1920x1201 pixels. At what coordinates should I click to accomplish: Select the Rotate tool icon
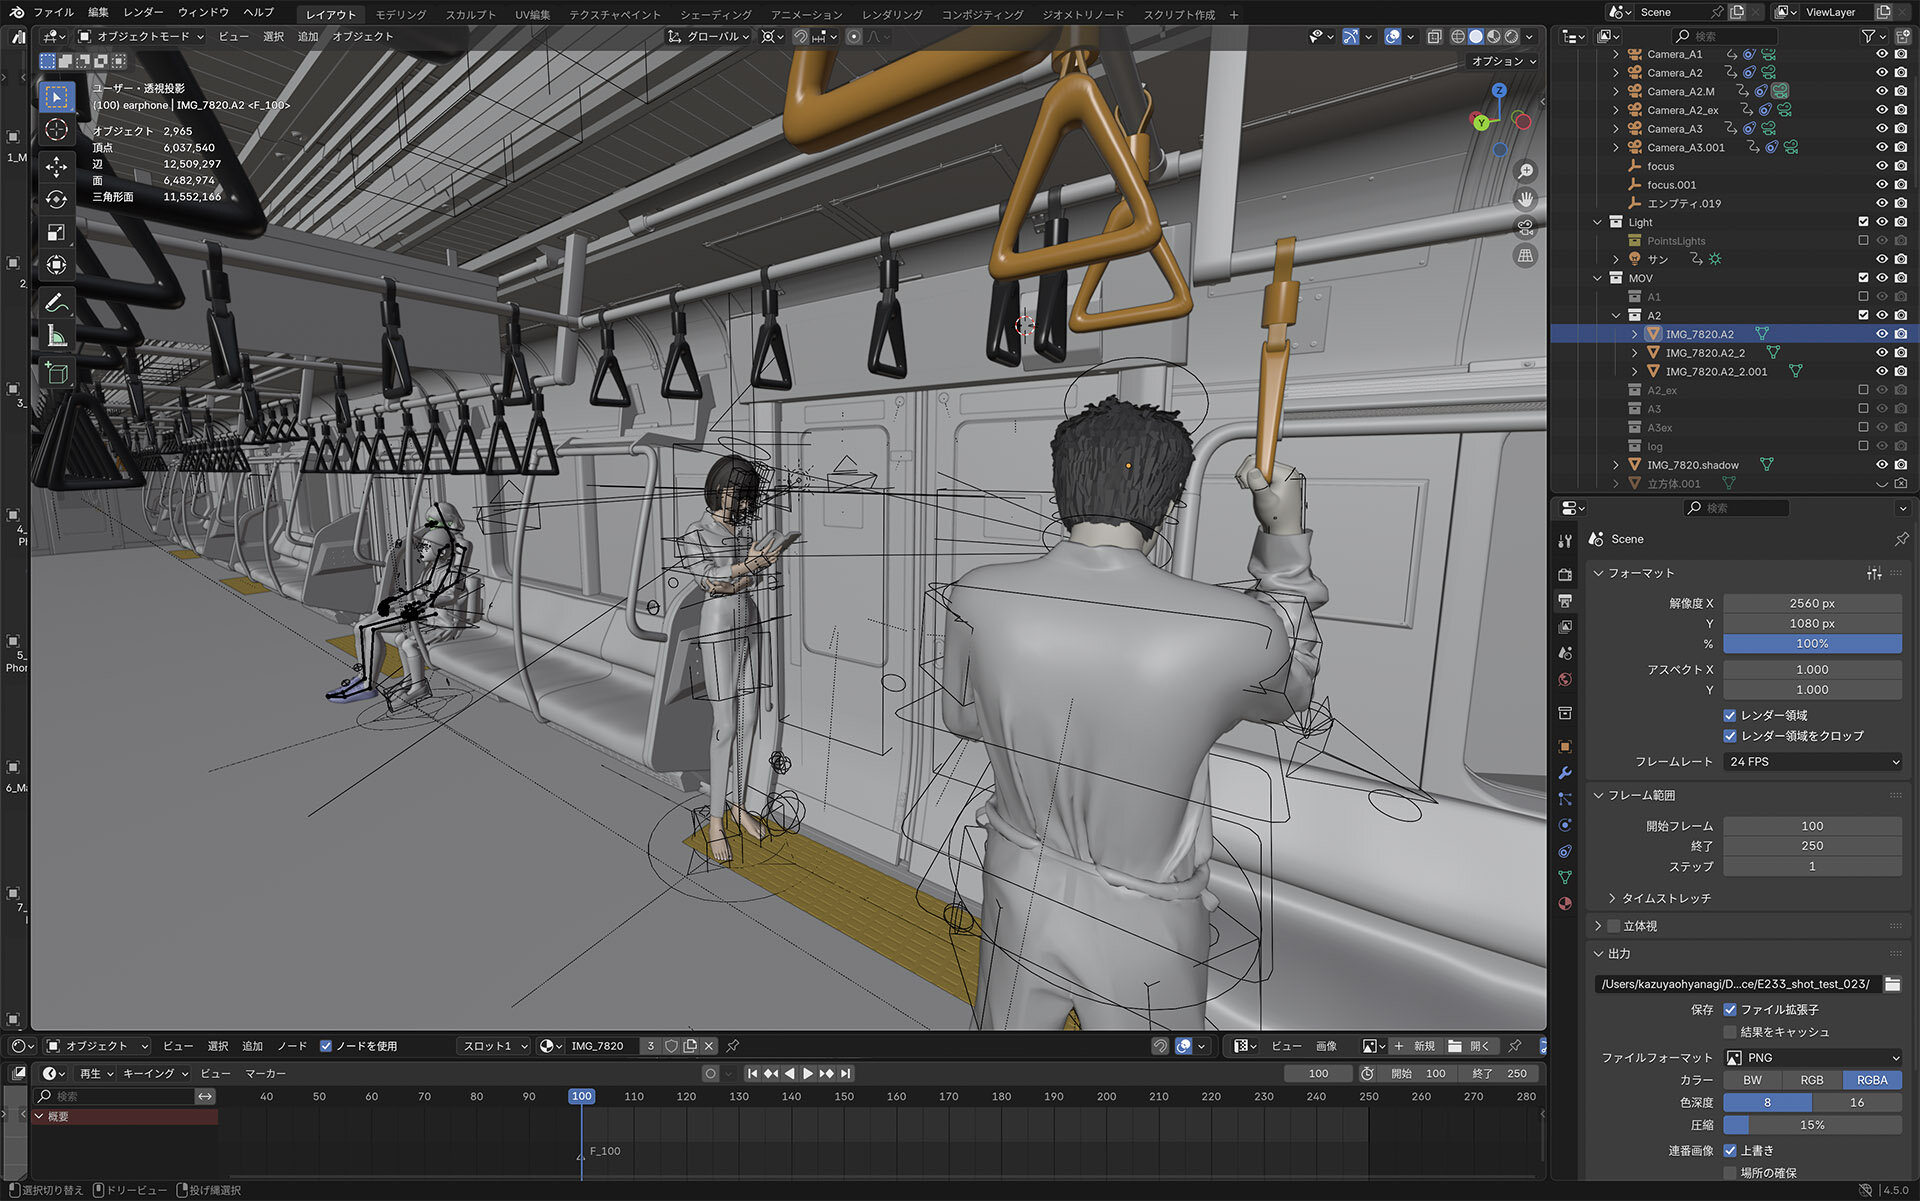point(57,199)
